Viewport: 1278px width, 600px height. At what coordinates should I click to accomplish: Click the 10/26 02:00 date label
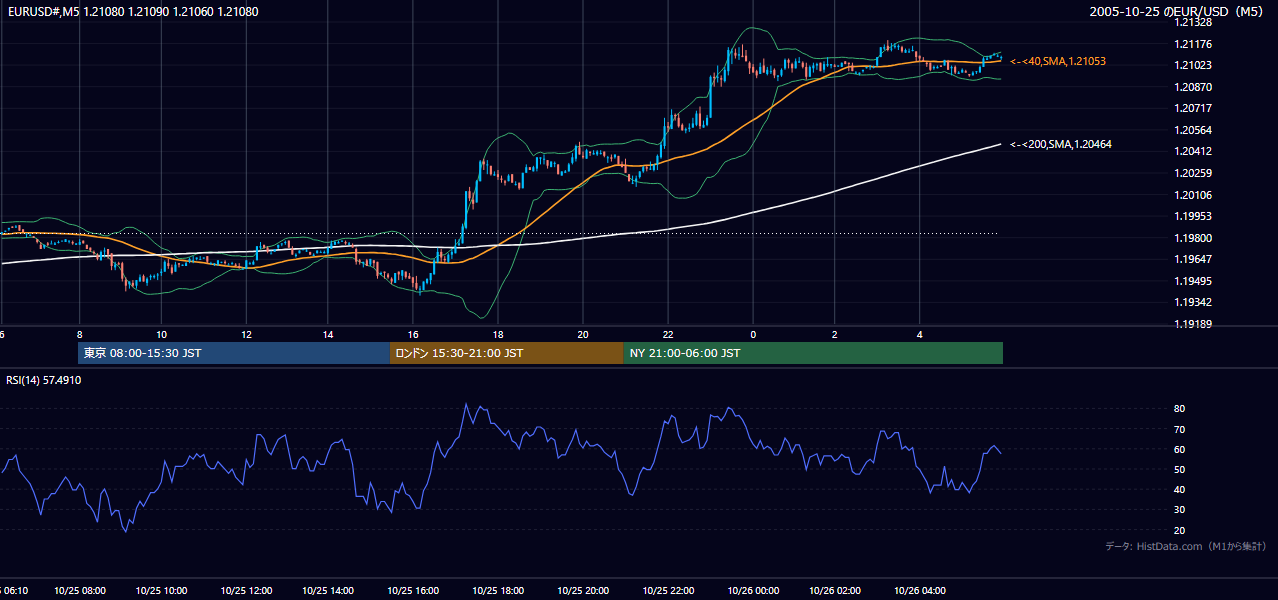tap(836, 590)
